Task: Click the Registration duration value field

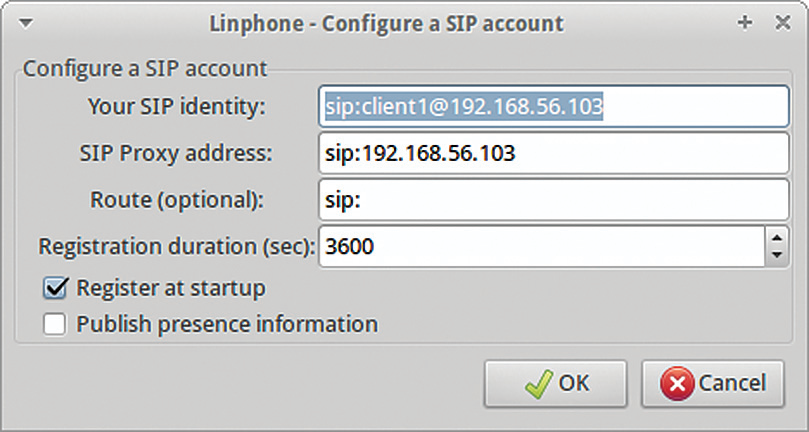Action: (x=542, y=247)
